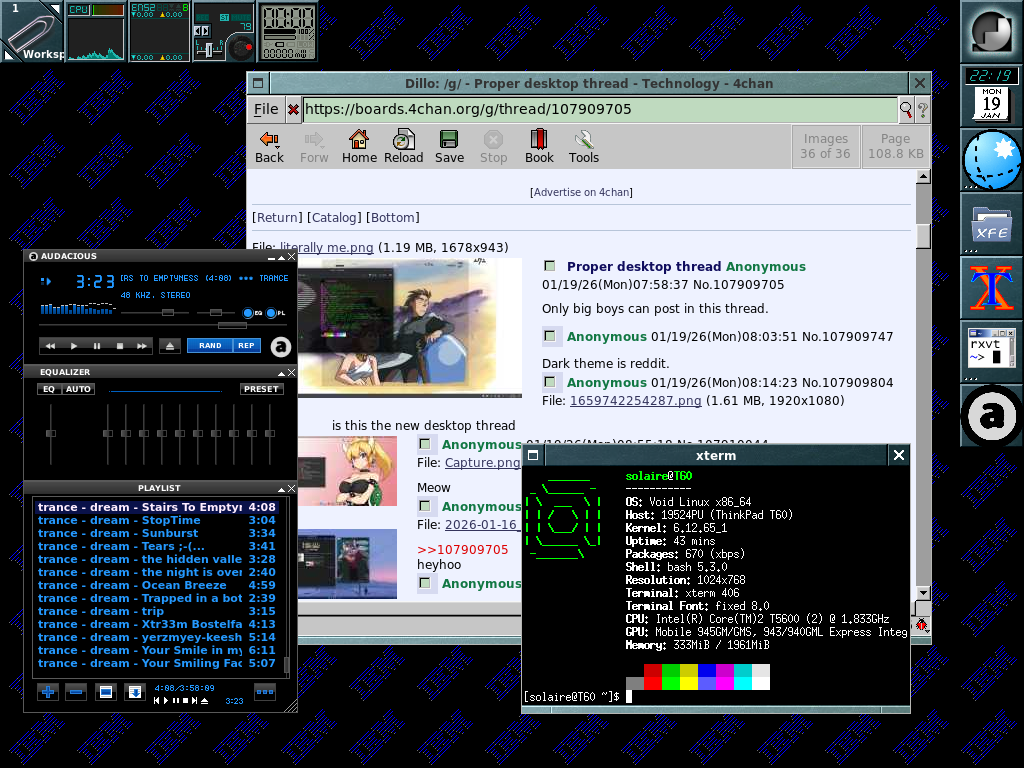Toggle REP repeat in Audacious
The width and height of the screenshot is (1024, 768).
click(246, 345)
